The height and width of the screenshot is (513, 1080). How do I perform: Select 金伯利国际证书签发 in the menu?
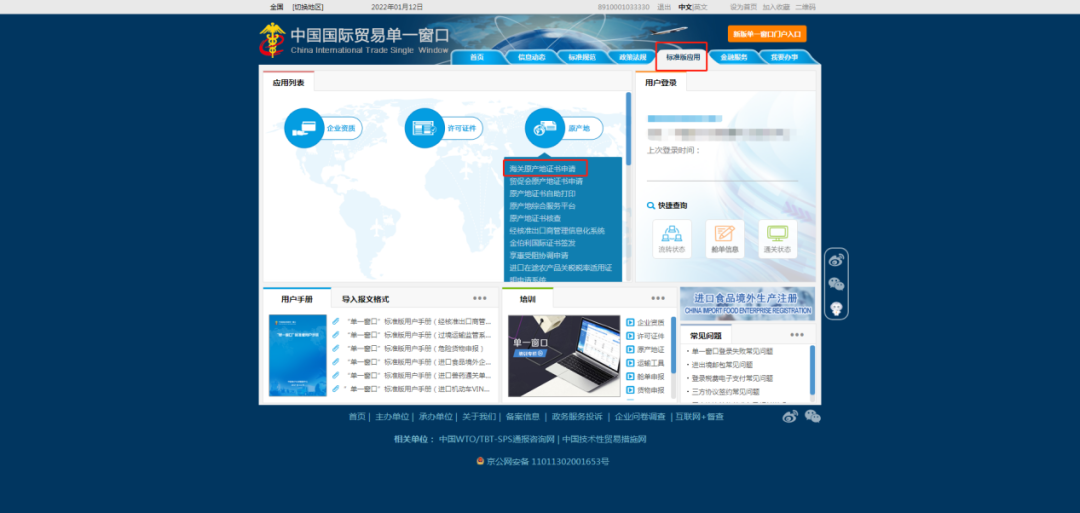pos(542,243)
